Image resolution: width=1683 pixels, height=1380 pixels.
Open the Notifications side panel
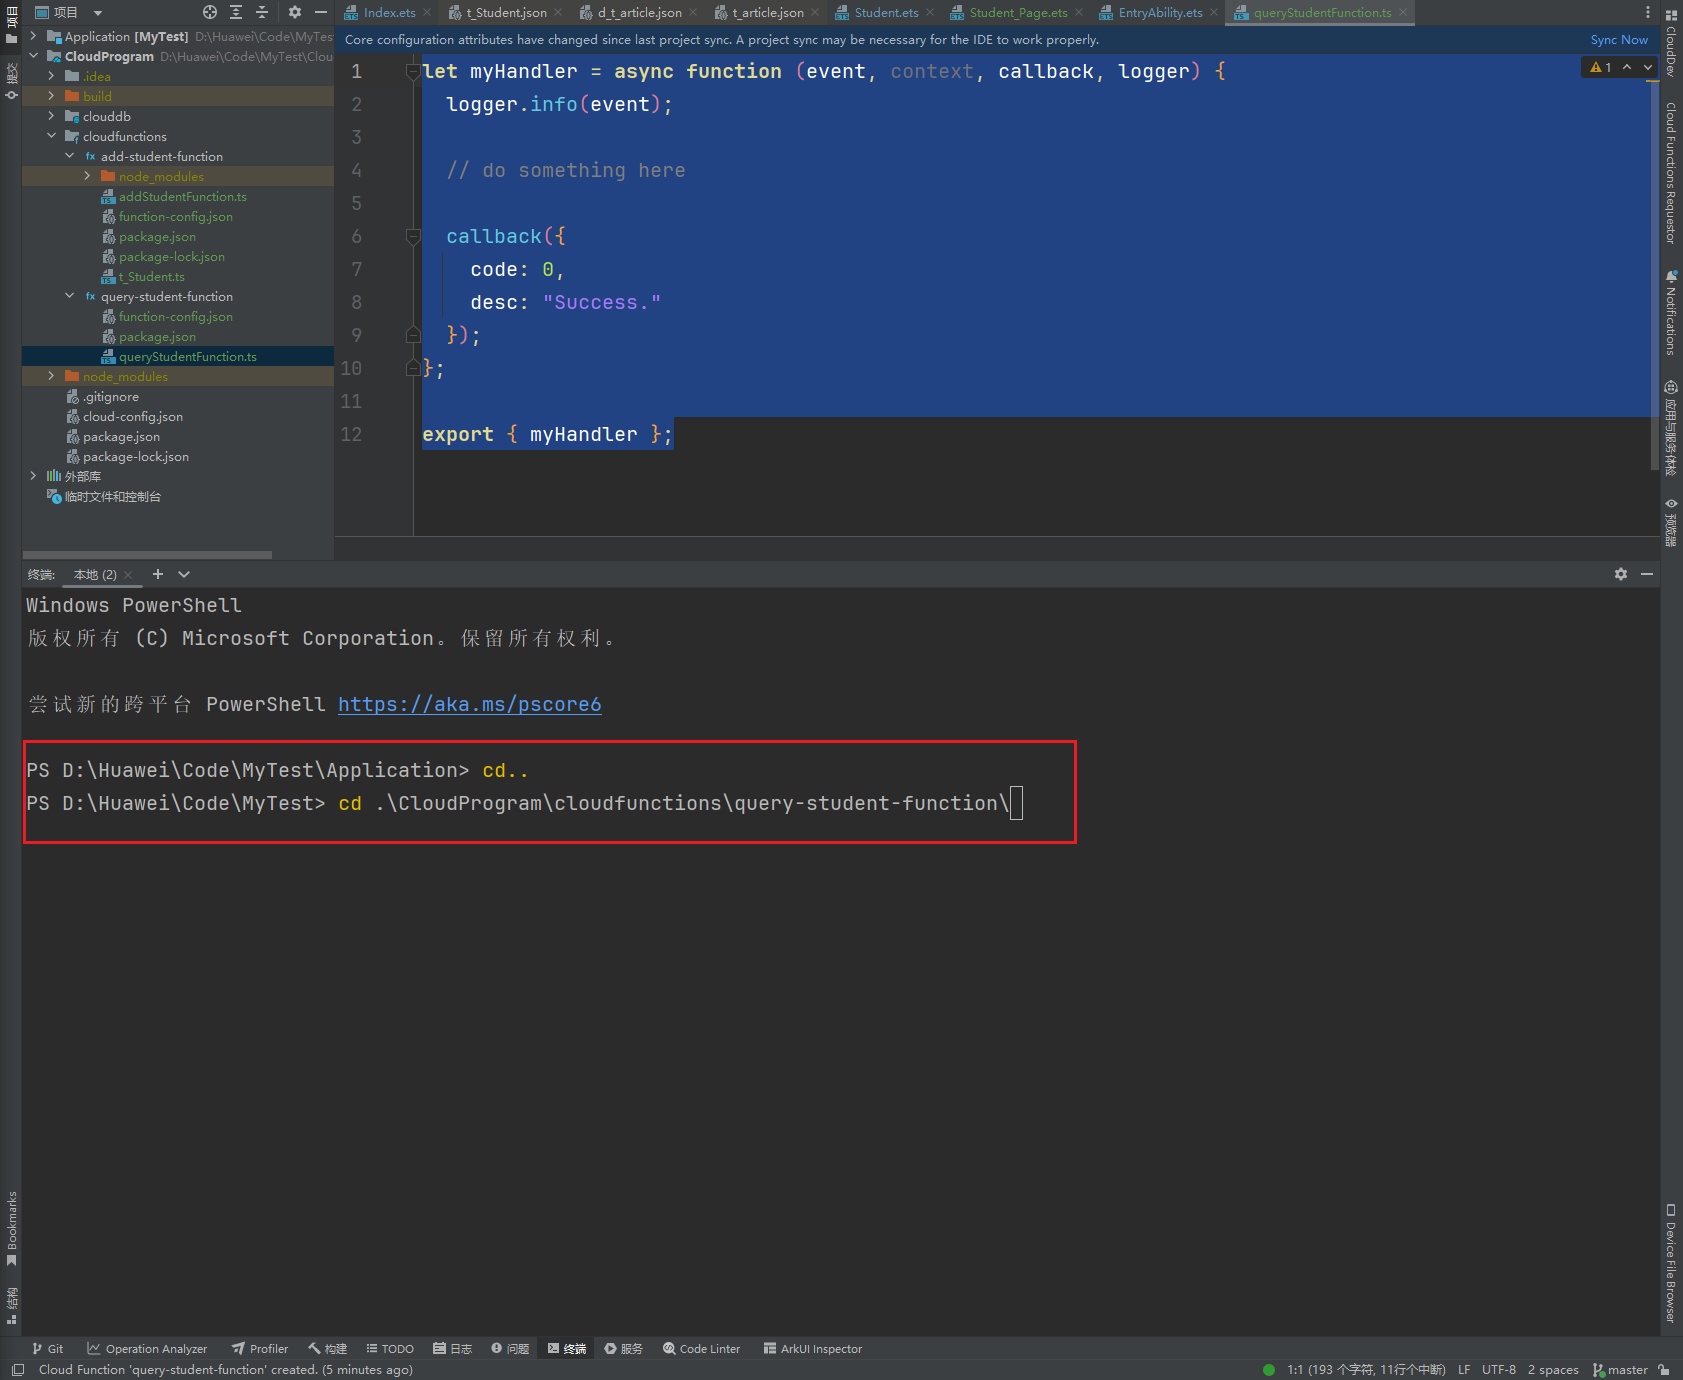click(1671, 312)
